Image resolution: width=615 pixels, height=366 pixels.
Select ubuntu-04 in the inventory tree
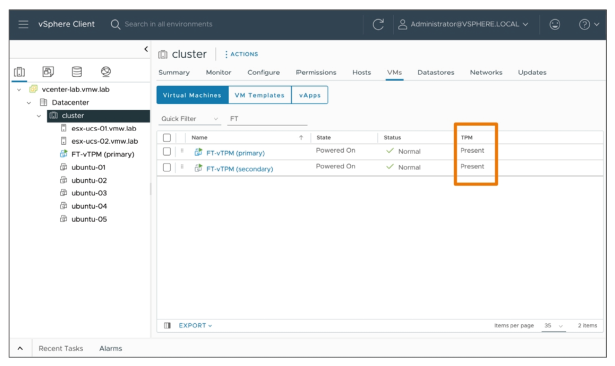[x=89, y=206]
